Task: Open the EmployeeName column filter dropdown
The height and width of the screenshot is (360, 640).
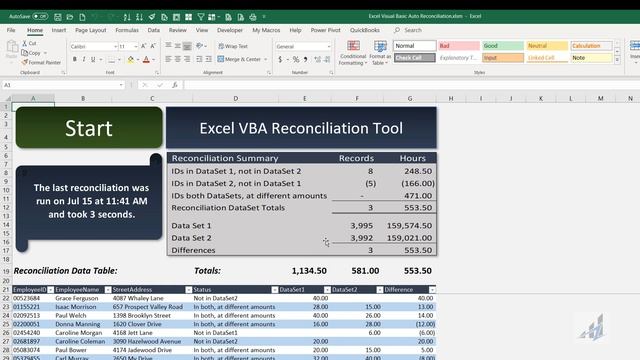Action: (108, 290)
